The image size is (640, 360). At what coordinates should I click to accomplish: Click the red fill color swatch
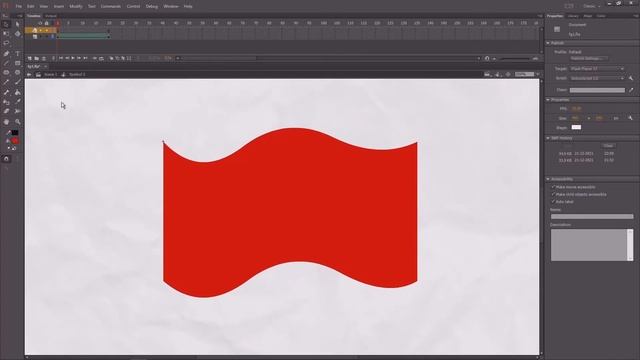pos(15,141)
